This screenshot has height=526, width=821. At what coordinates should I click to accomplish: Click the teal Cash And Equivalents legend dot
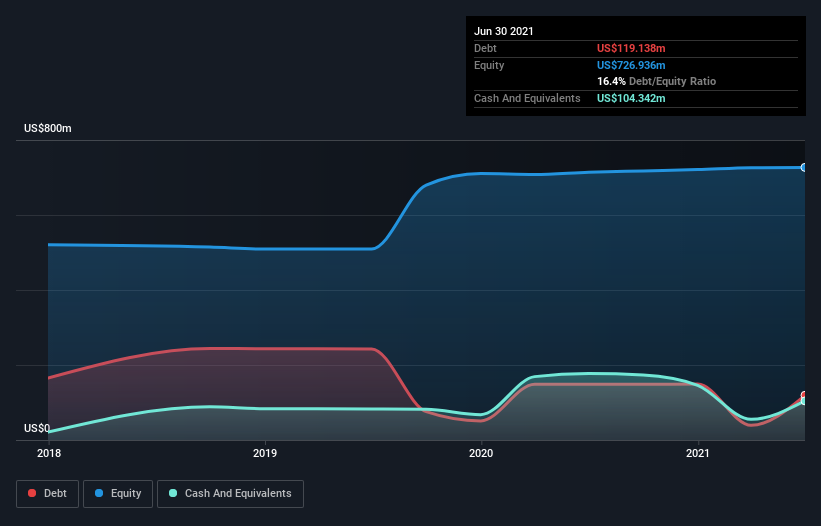coord(173,493)
